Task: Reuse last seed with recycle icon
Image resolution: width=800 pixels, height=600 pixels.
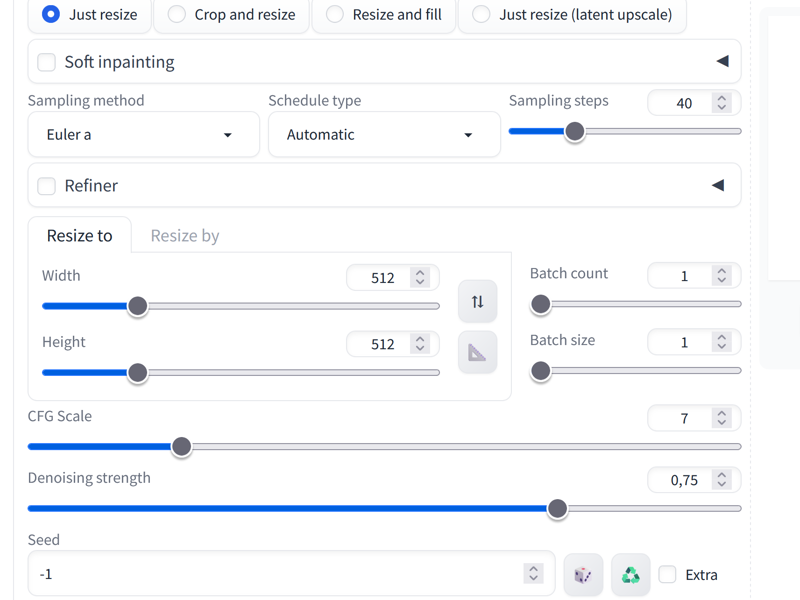Action: coord(631,575)
